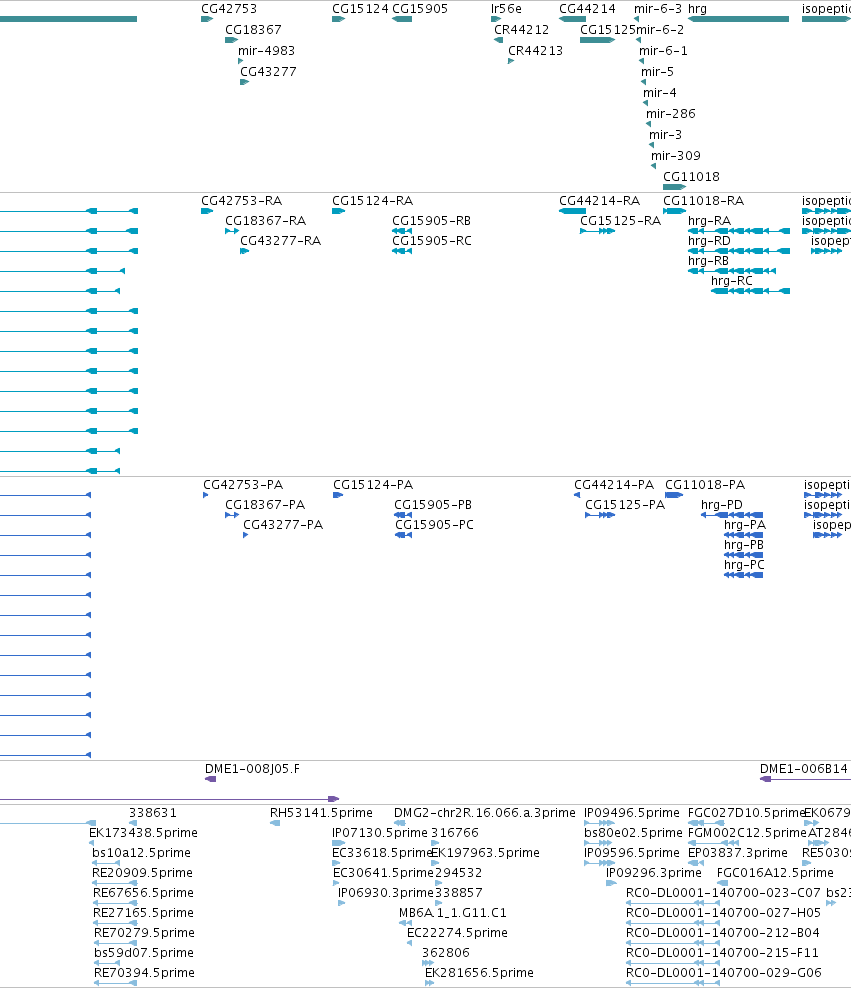Image resolution: width=851 pixels, height=988 pixels.
Task: Click the mir-3 gene label
Action: tap(666, 134)
